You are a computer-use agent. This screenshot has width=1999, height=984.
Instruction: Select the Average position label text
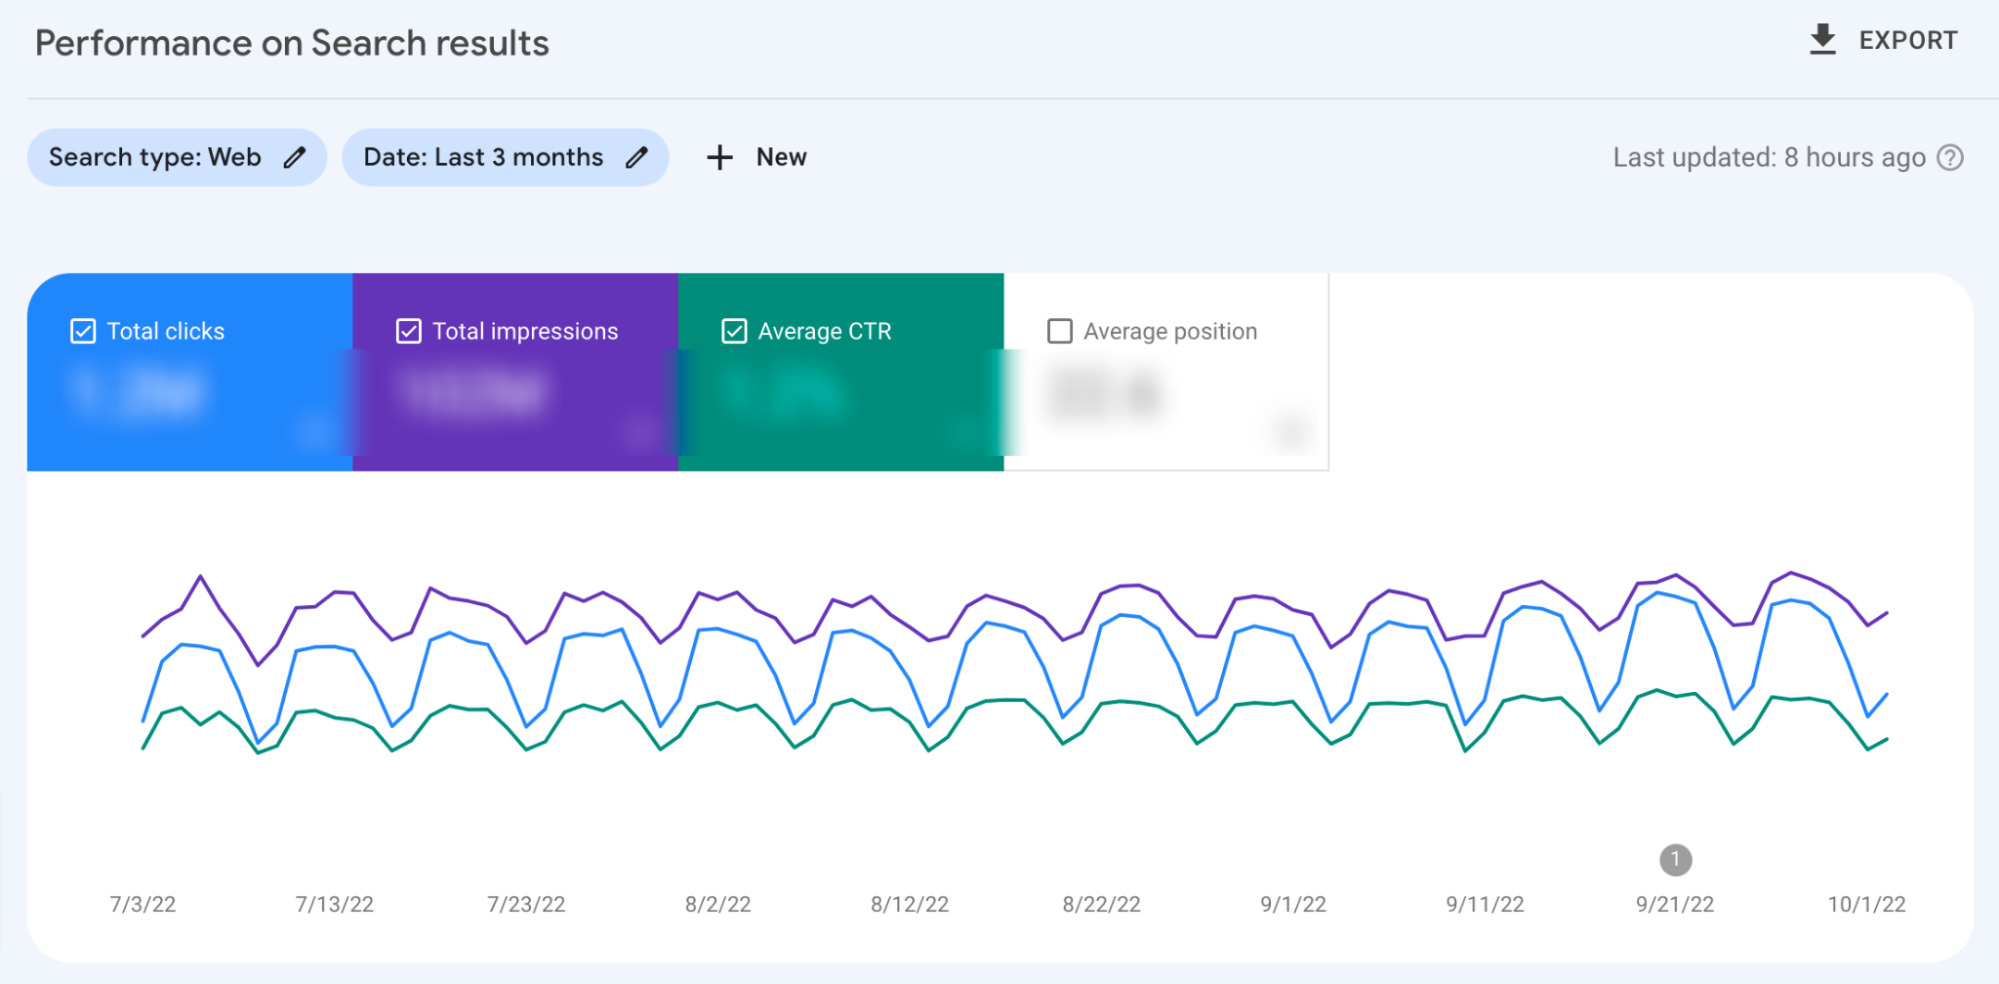pyautogui.click(x=1170, y=331)
